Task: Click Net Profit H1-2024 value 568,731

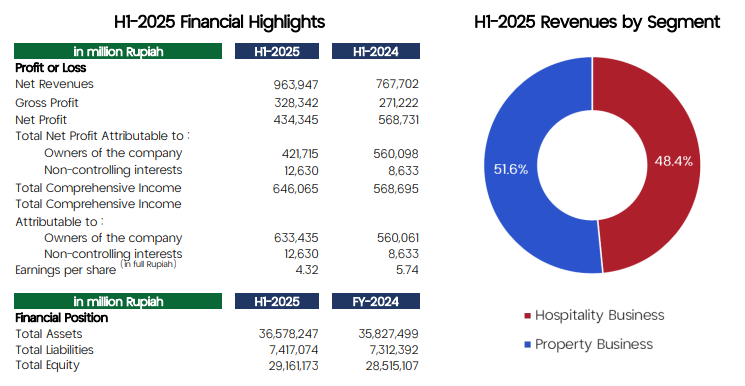Action: coord(399,120)
